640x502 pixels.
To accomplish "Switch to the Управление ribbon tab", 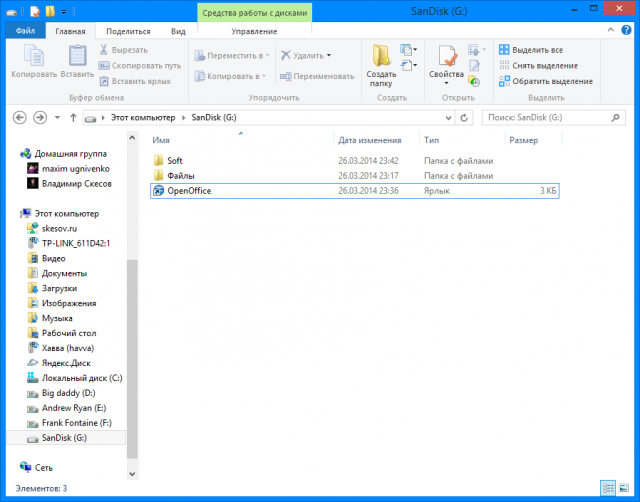I will pyautogui.click(x=254, y=31).
